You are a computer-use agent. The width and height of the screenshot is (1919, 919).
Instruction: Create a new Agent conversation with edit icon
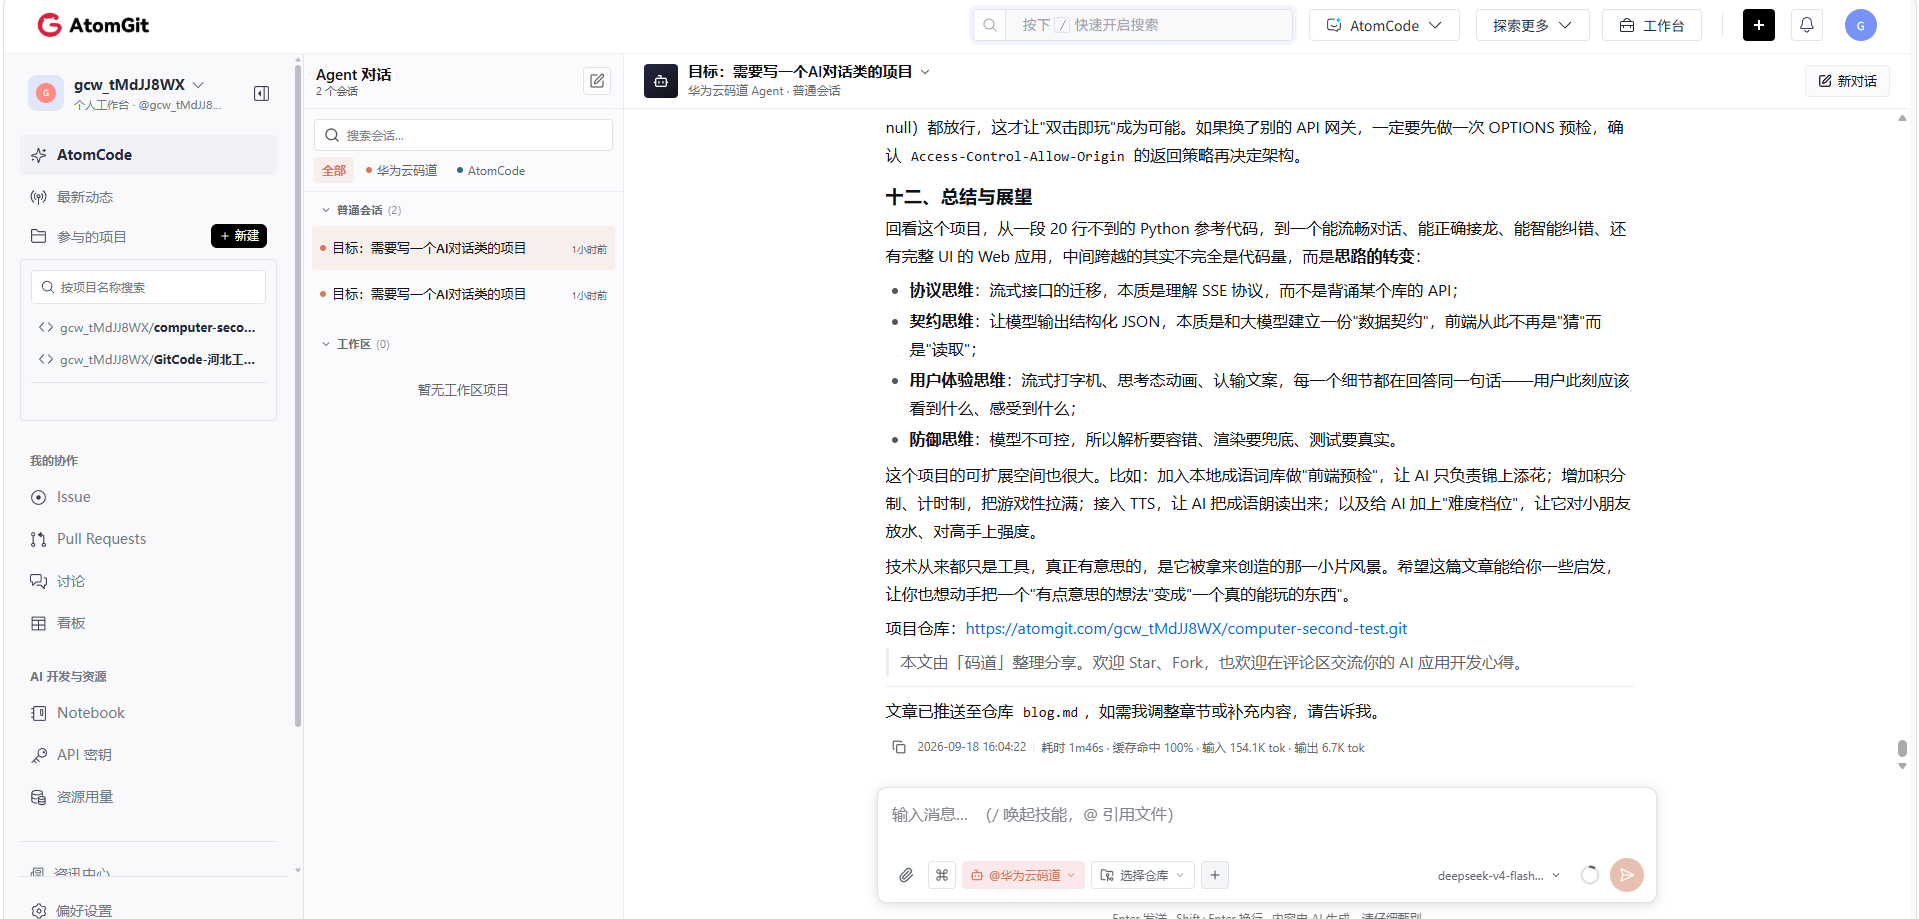(597, 81)
